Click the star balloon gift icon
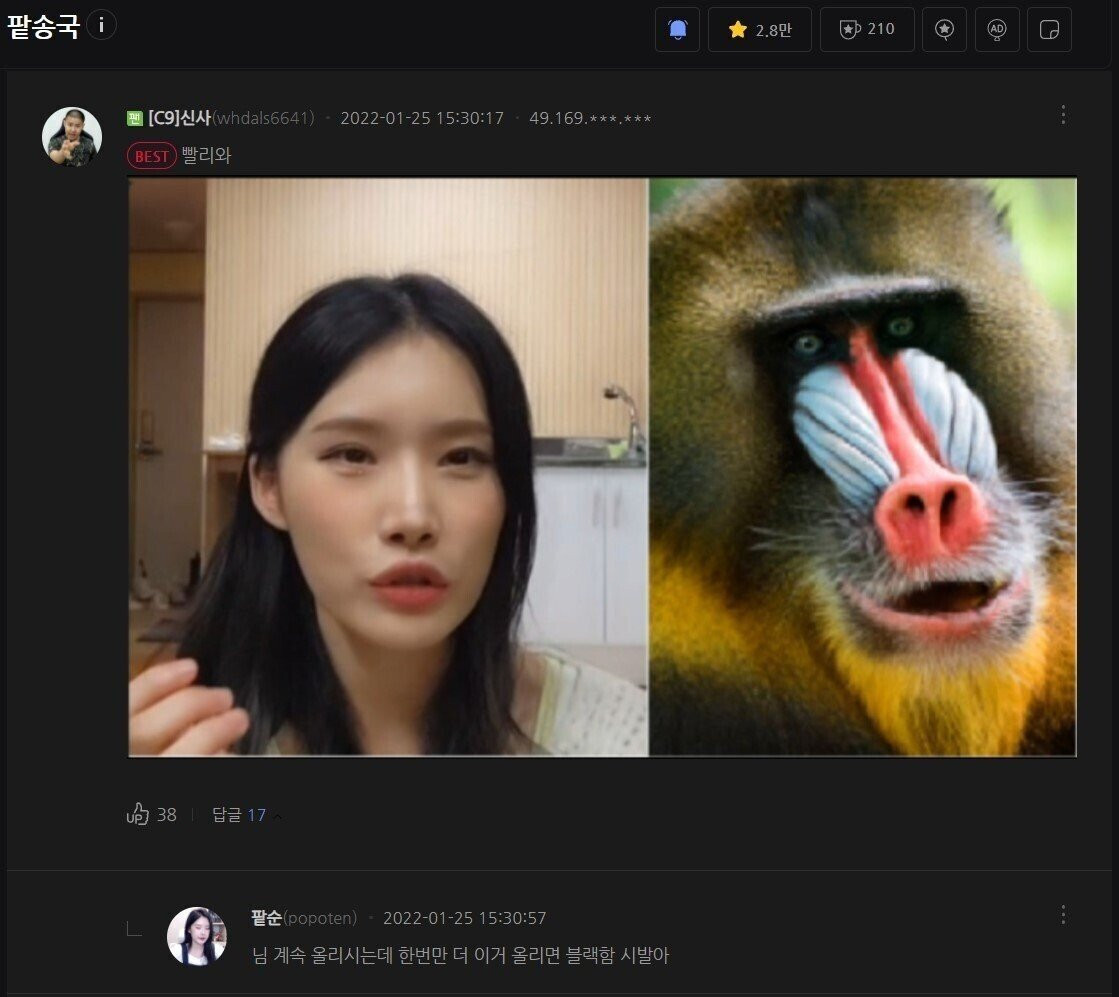 click(x=944, y=29)
